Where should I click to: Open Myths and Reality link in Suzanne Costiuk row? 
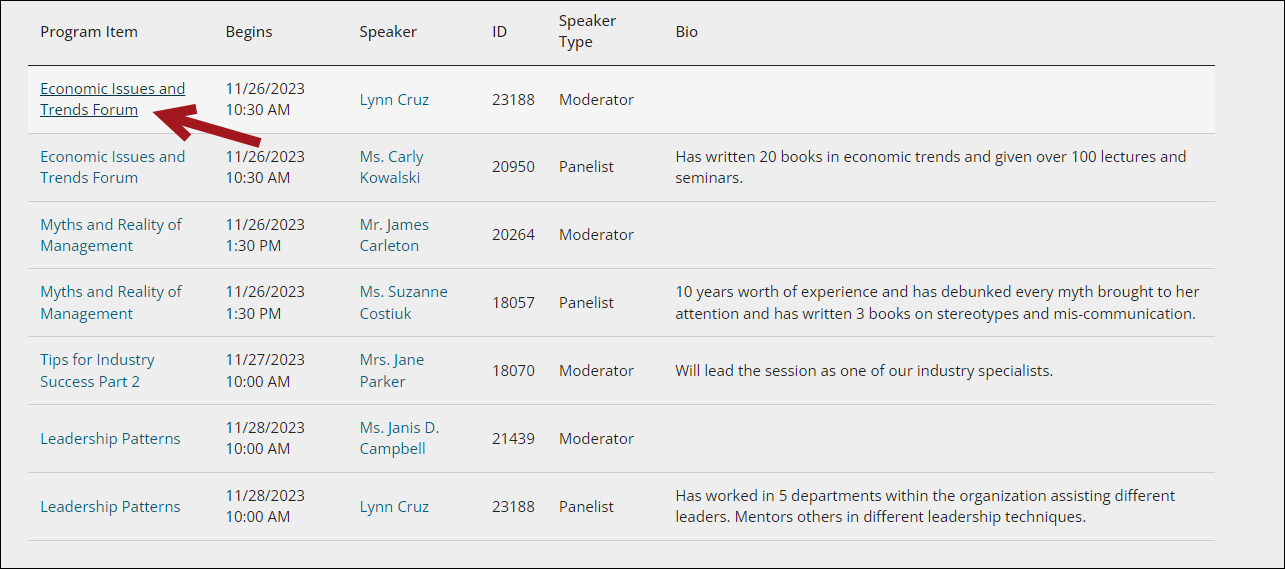click(110, 302)
